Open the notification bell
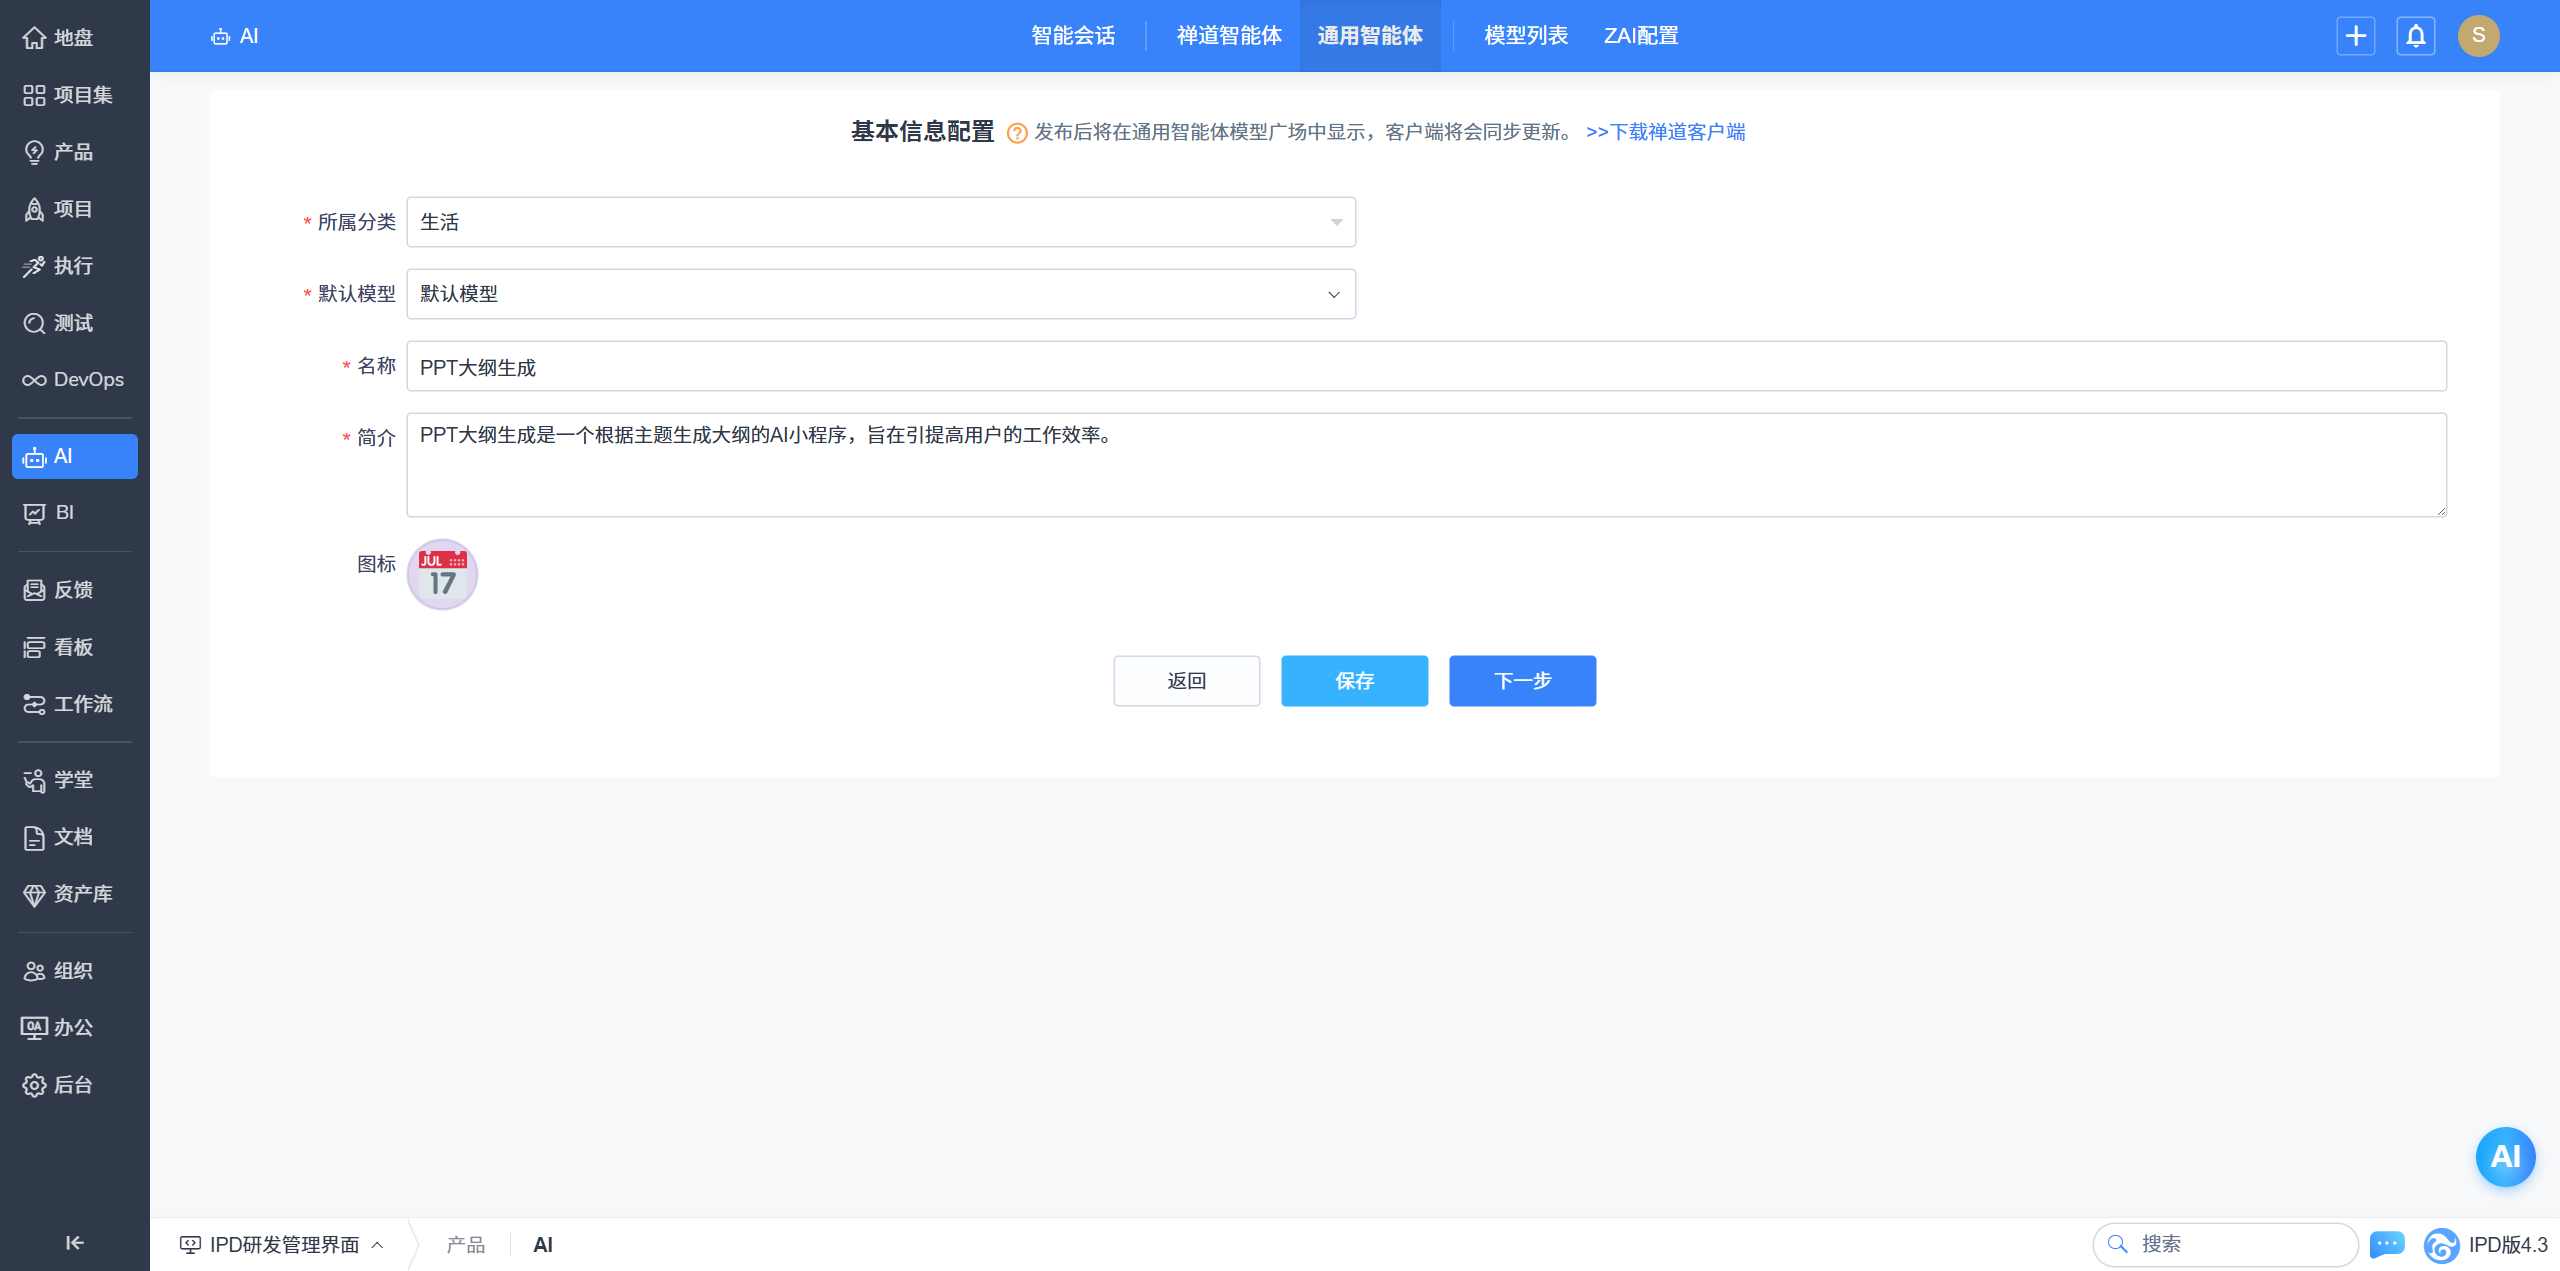This screenshot has width=2560, height=1271. 2415,36
